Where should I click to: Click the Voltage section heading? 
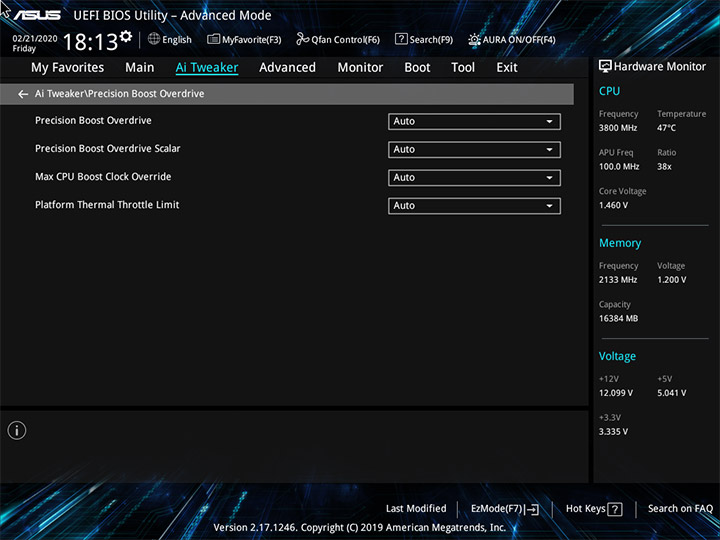point(617,356)
